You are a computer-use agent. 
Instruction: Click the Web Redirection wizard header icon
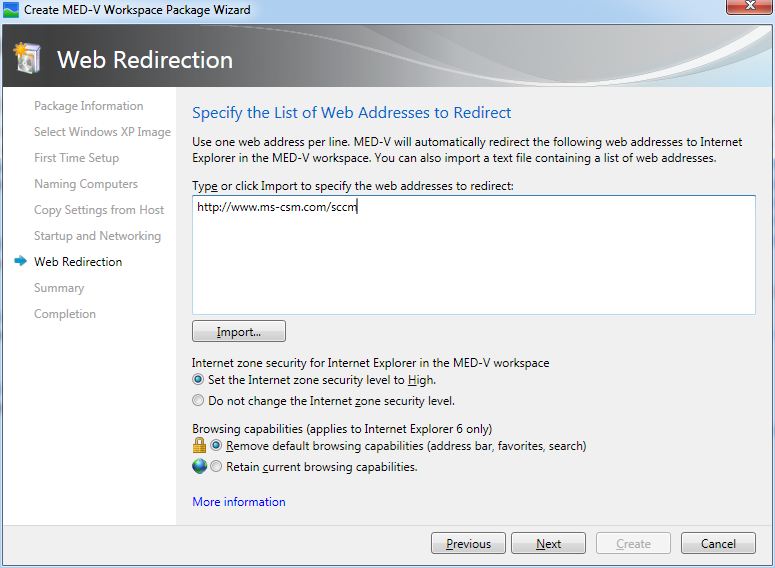(x=28, y=58)
